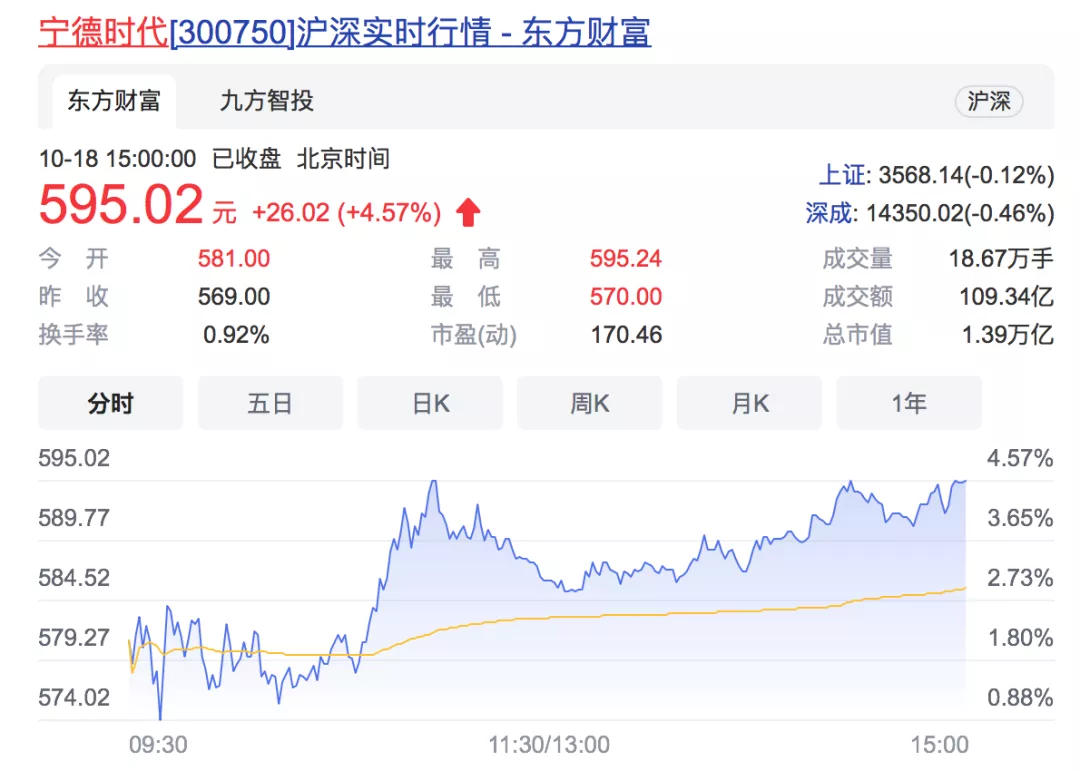Screen dimensions: 1080x771
Task: Click the 3.65% percent axis label
Action: 1020,518
